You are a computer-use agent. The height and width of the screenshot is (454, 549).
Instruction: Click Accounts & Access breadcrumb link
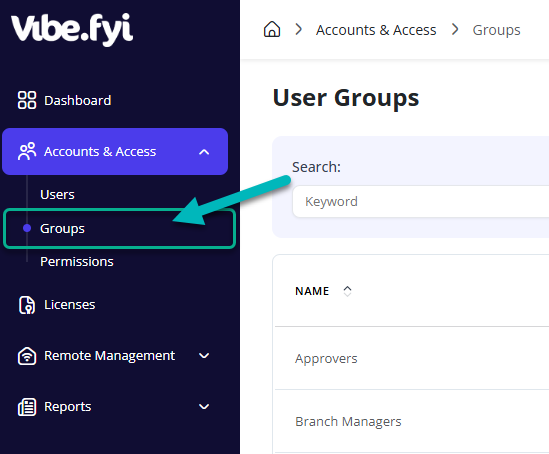(376, 30)
